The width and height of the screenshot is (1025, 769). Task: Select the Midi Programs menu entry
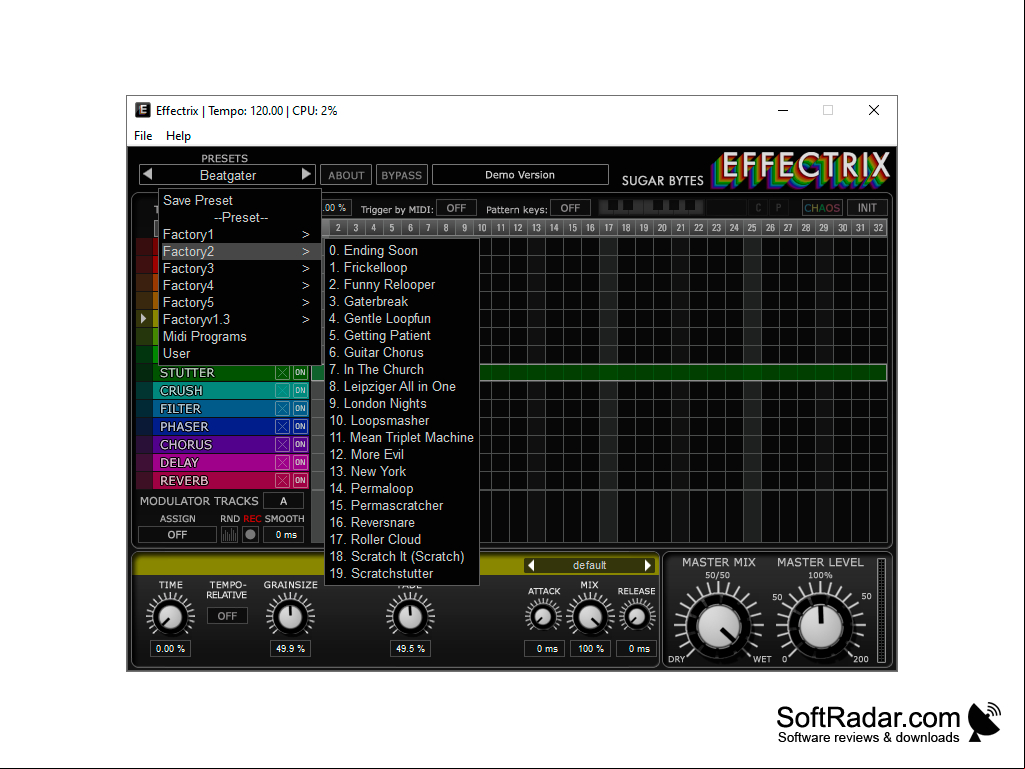pos(241,337)
